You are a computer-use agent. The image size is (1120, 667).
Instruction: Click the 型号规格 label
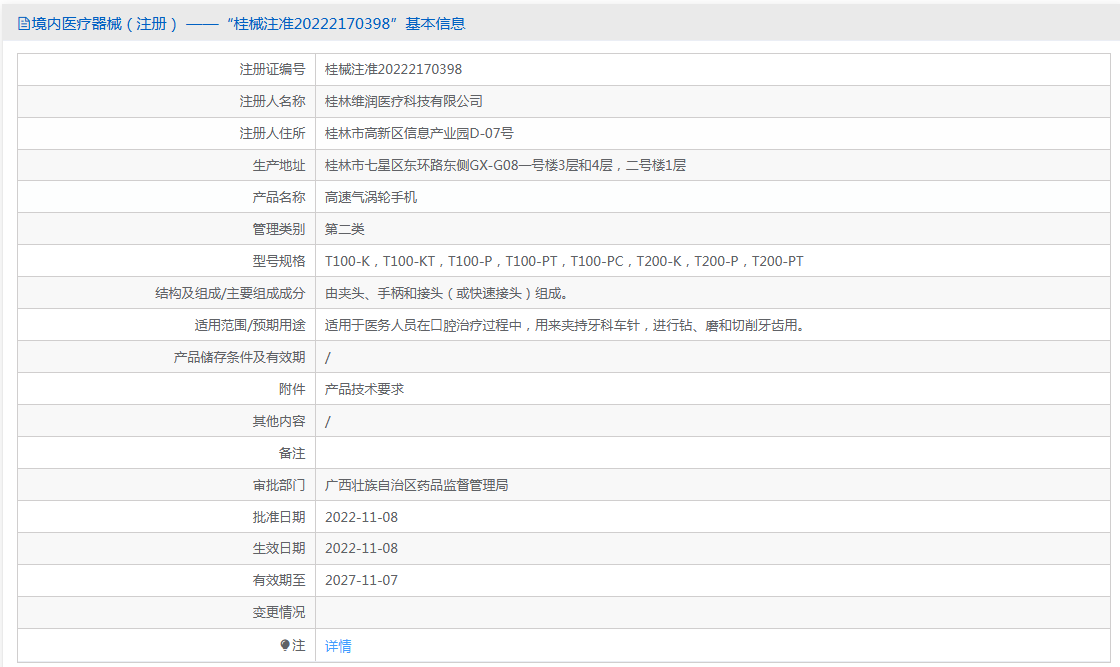pos(279,261)
